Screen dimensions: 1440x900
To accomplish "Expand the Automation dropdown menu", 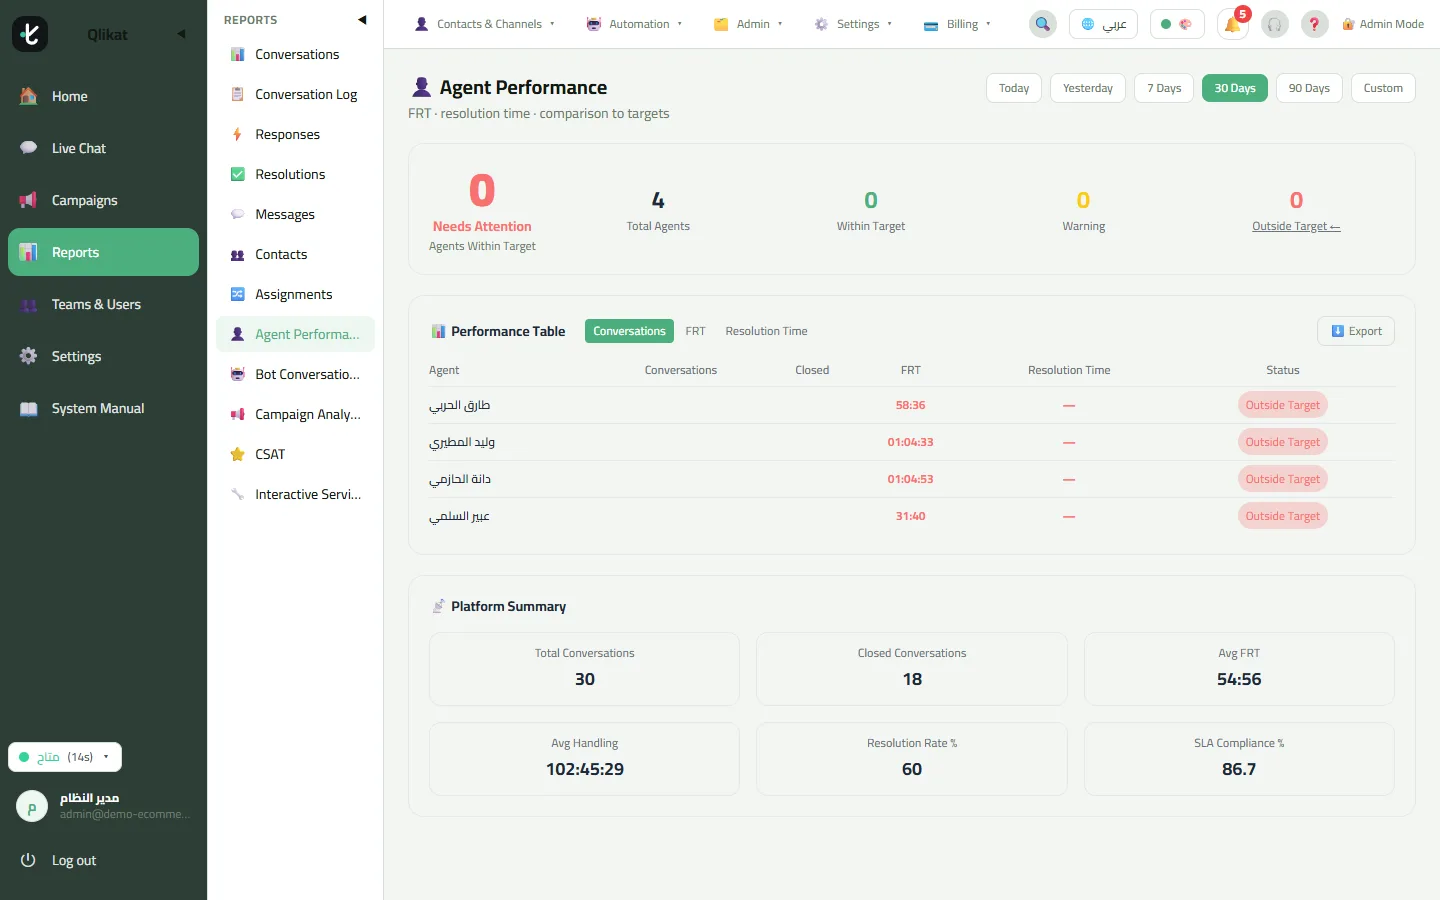I will (x=634, y=24).
